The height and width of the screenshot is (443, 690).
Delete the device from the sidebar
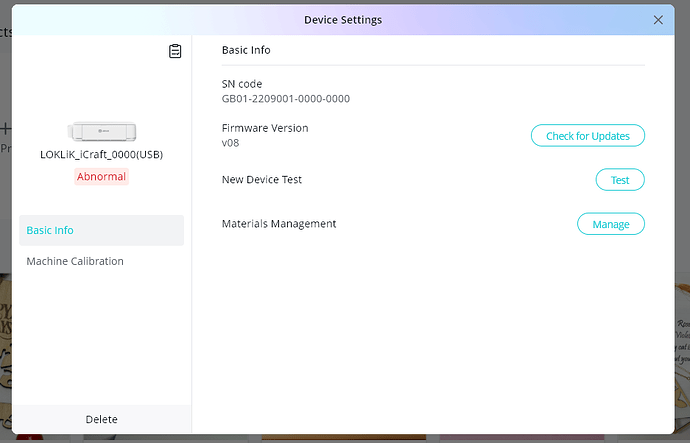tap(101, 419)
